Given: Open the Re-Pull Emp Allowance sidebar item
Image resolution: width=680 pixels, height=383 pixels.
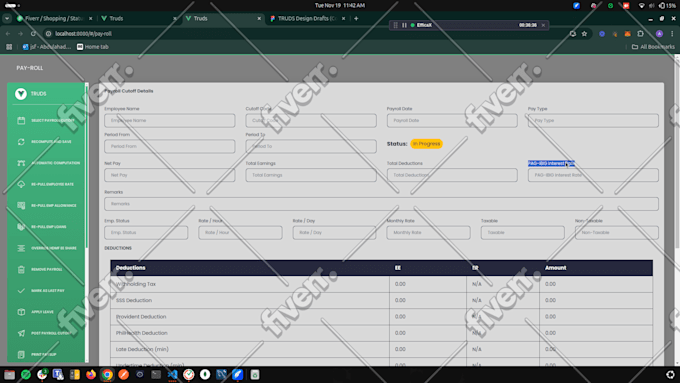Looking at the screenshot, I should tap(47, 206).
